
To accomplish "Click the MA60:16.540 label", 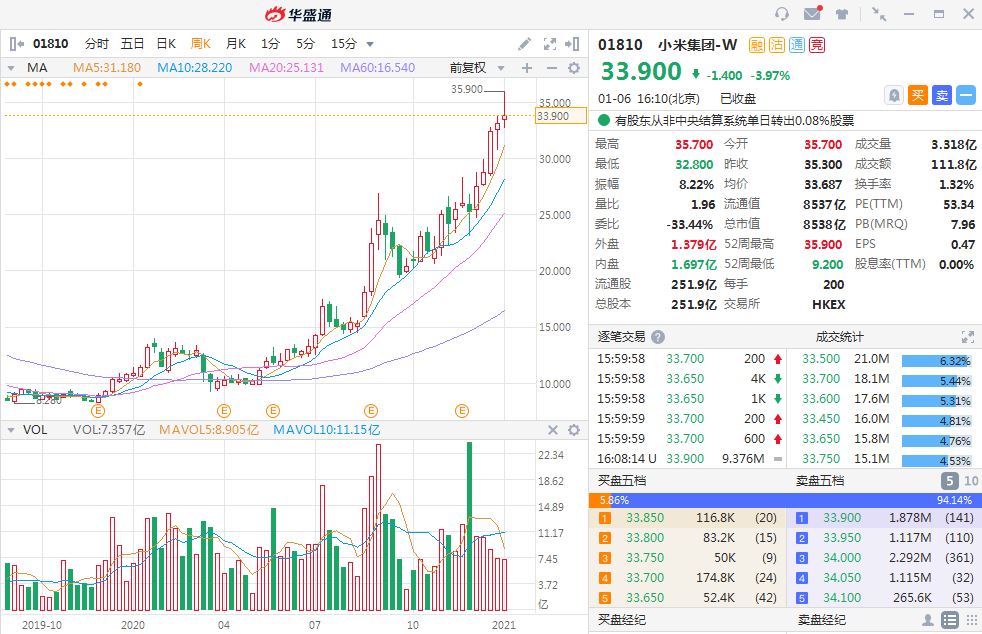I will point(378,68).
